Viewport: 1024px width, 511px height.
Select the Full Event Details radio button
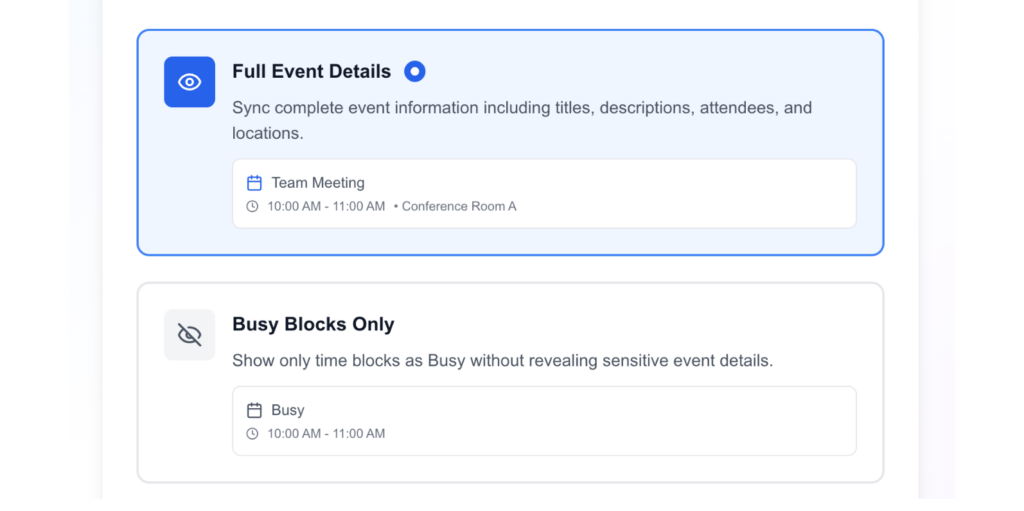tap(414, 71)
